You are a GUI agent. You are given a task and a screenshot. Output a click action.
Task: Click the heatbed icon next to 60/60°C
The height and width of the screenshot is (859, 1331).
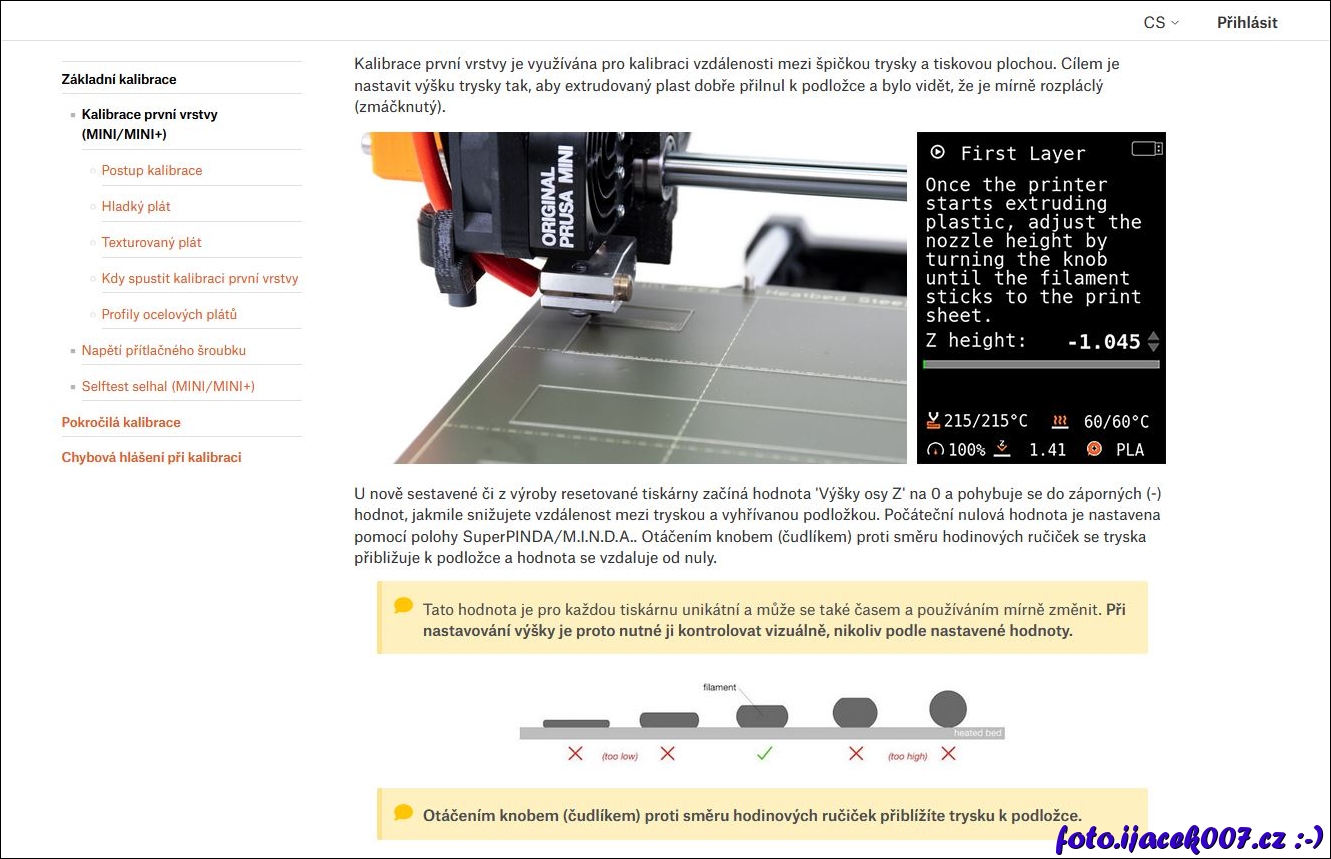pos(1060,421)
